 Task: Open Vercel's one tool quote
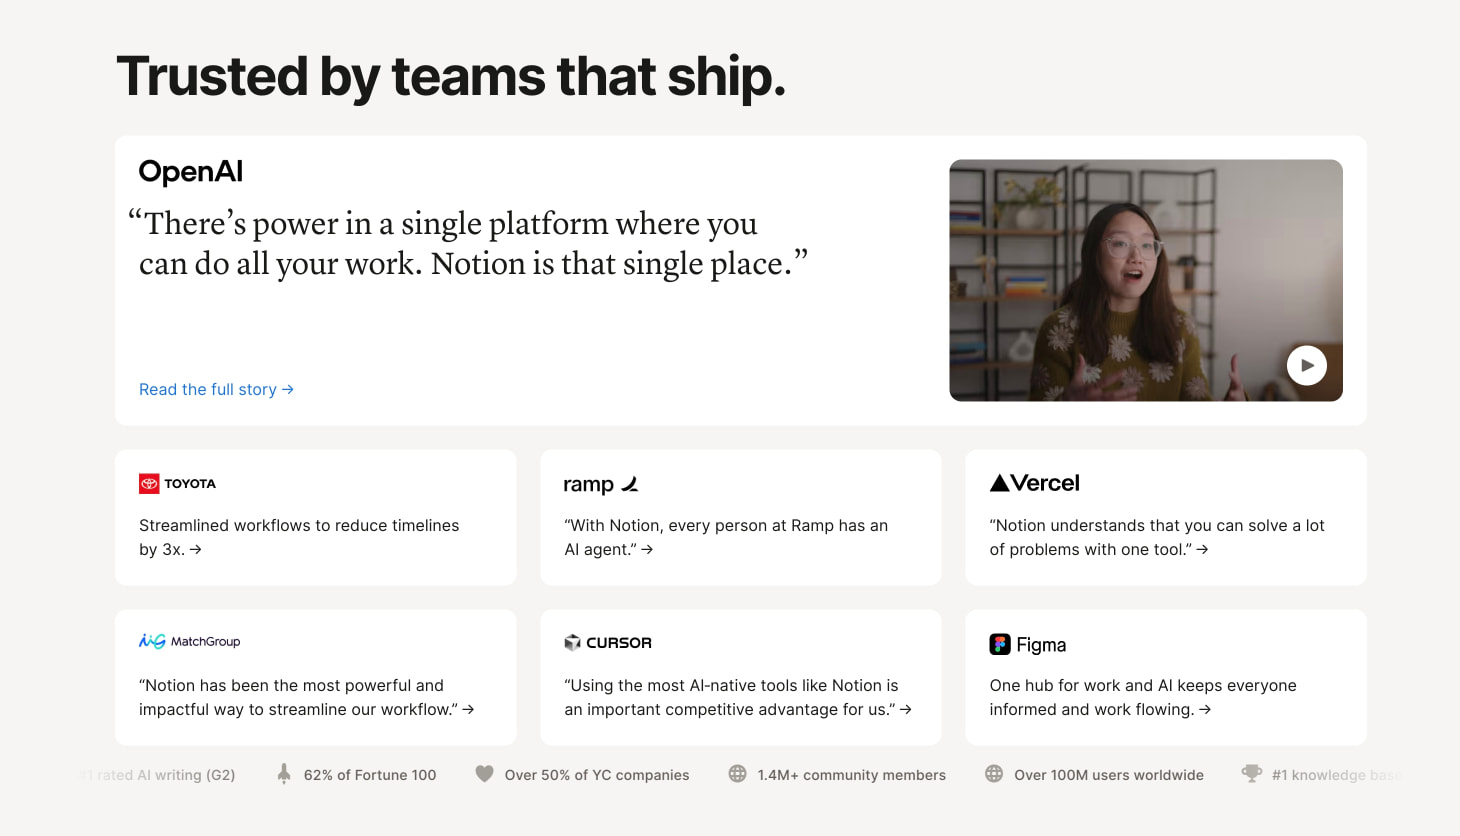click(x=1157, y=537)
